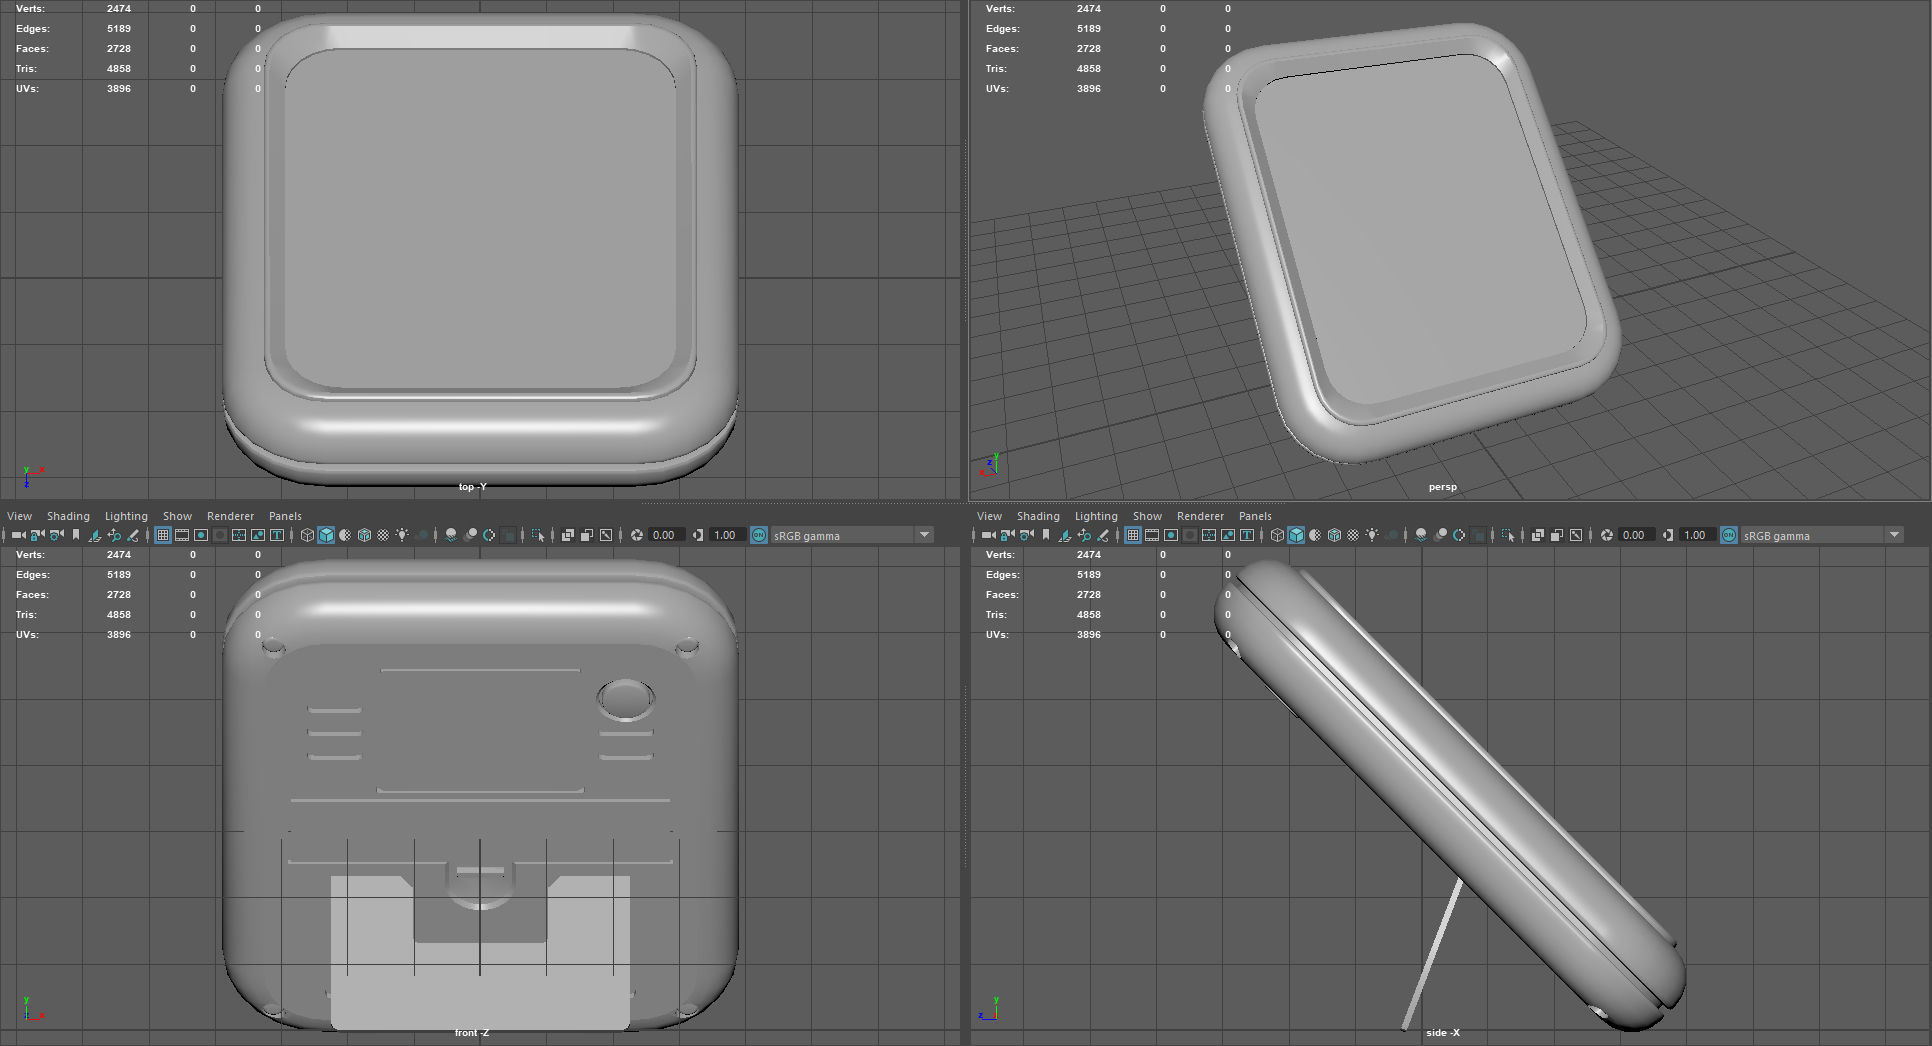Click Smooth Shade All cube in front view panel
The width and height of the screenshot is (1932, 1046).
click(x=326, y=535)
